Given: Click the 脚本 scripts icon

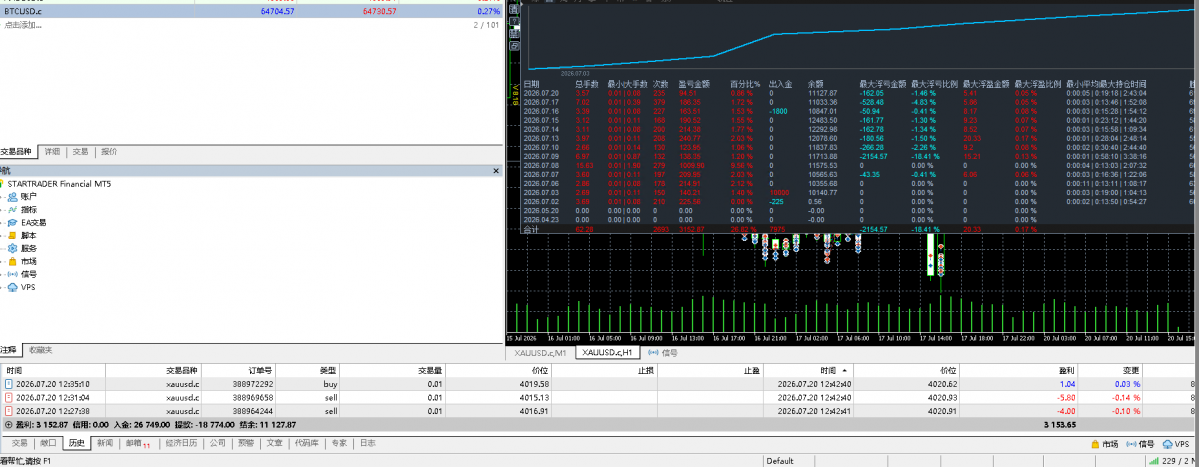Looking at the screenshot, I should coord(13,235).
